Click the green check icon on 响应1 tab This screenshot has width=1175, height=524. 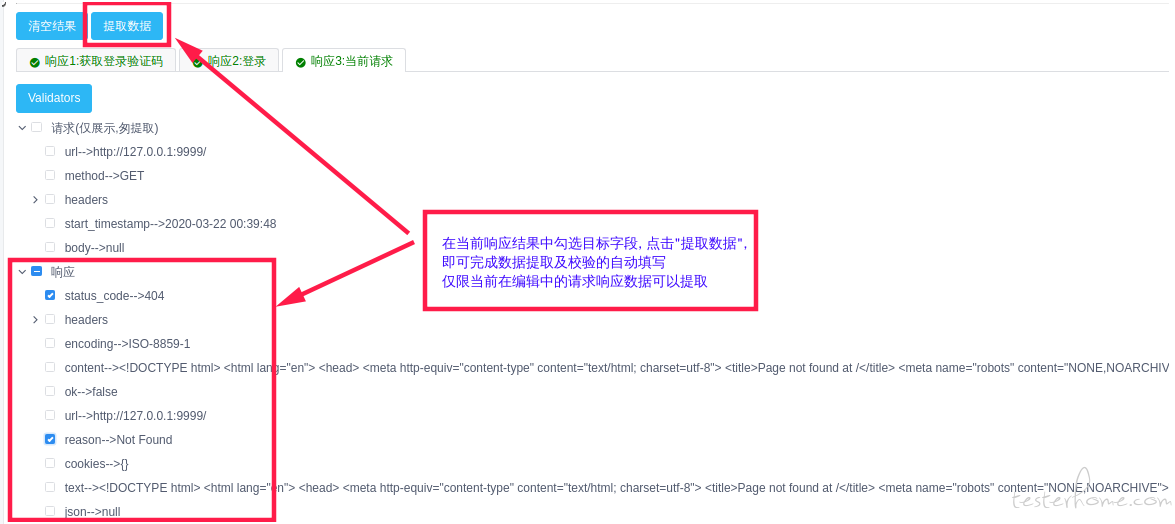[x=34, y=62]
